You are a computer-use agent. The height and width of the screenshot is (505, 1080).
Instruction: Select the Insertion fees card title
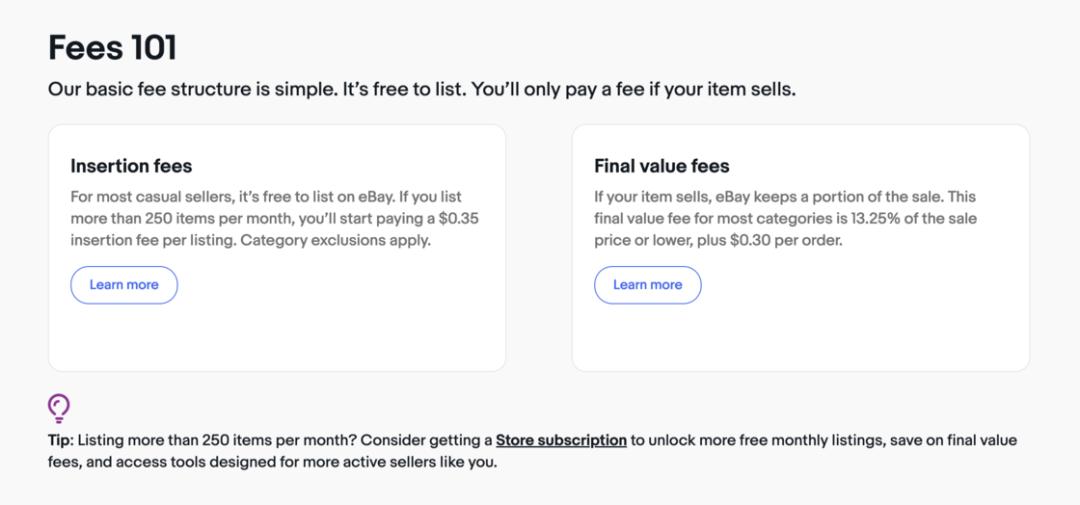point(131,166)
